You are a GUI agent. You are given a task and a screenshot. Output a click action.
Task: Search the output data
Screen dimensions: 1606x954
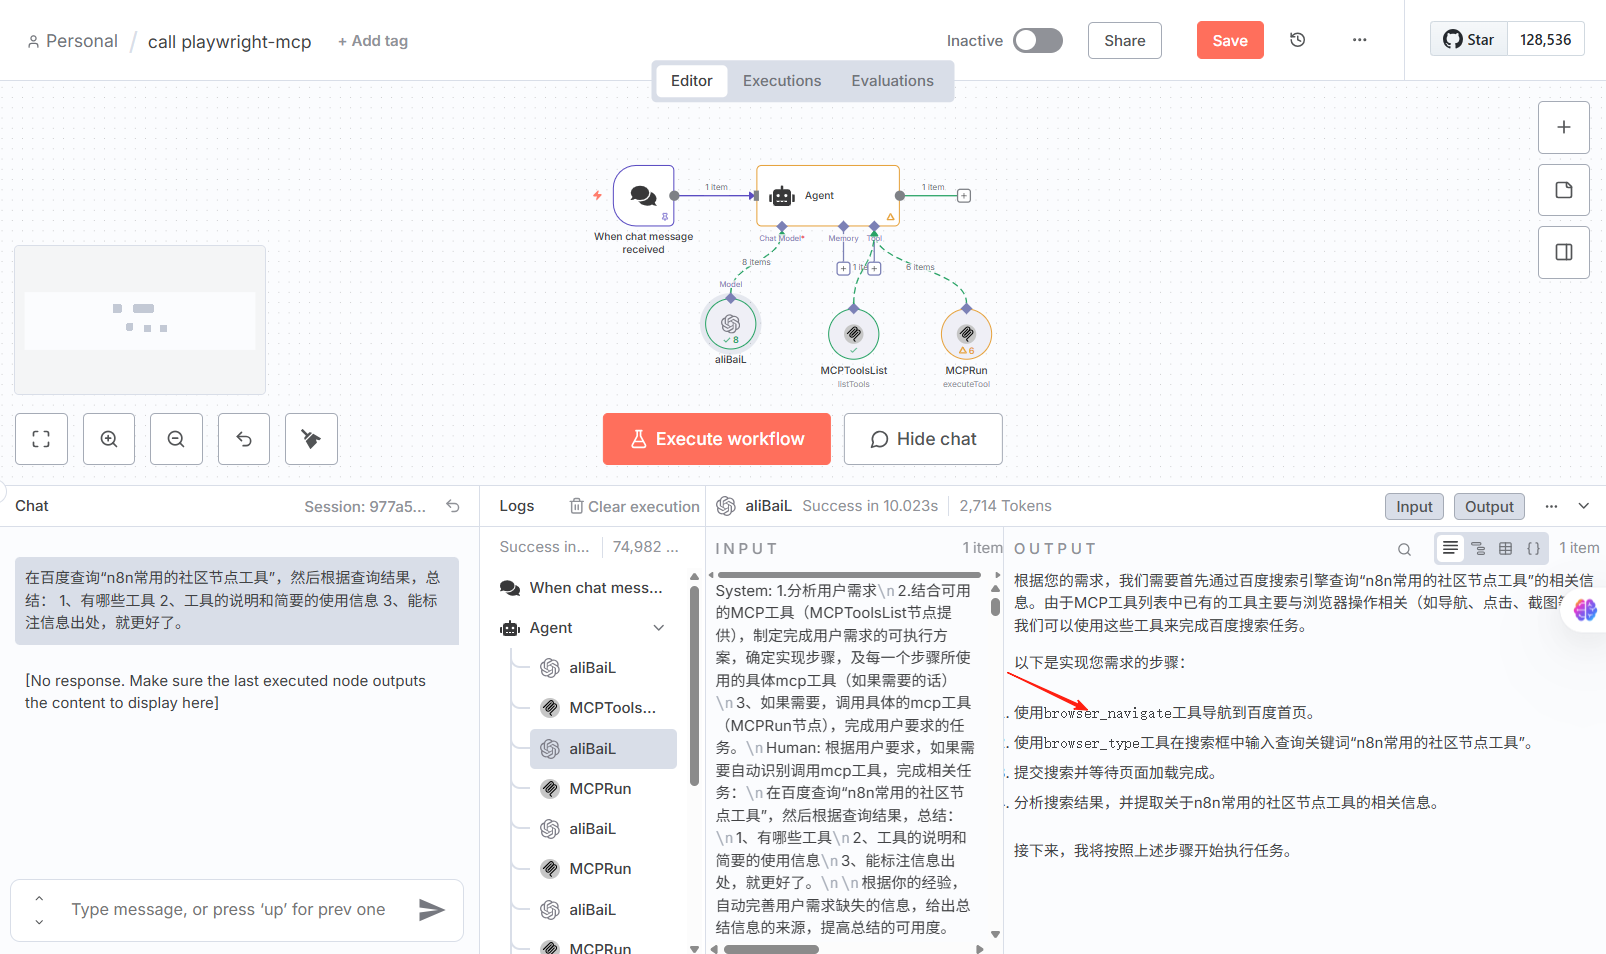(1404, 549)
